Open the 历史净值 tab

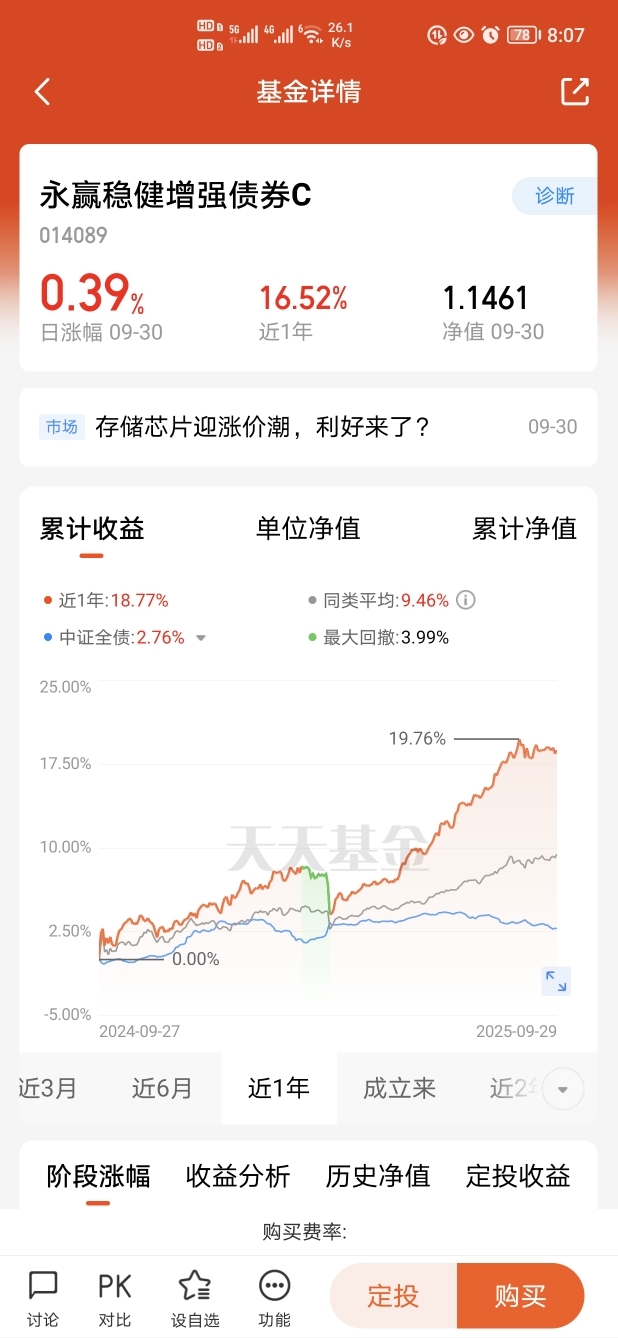[378, 1177]
